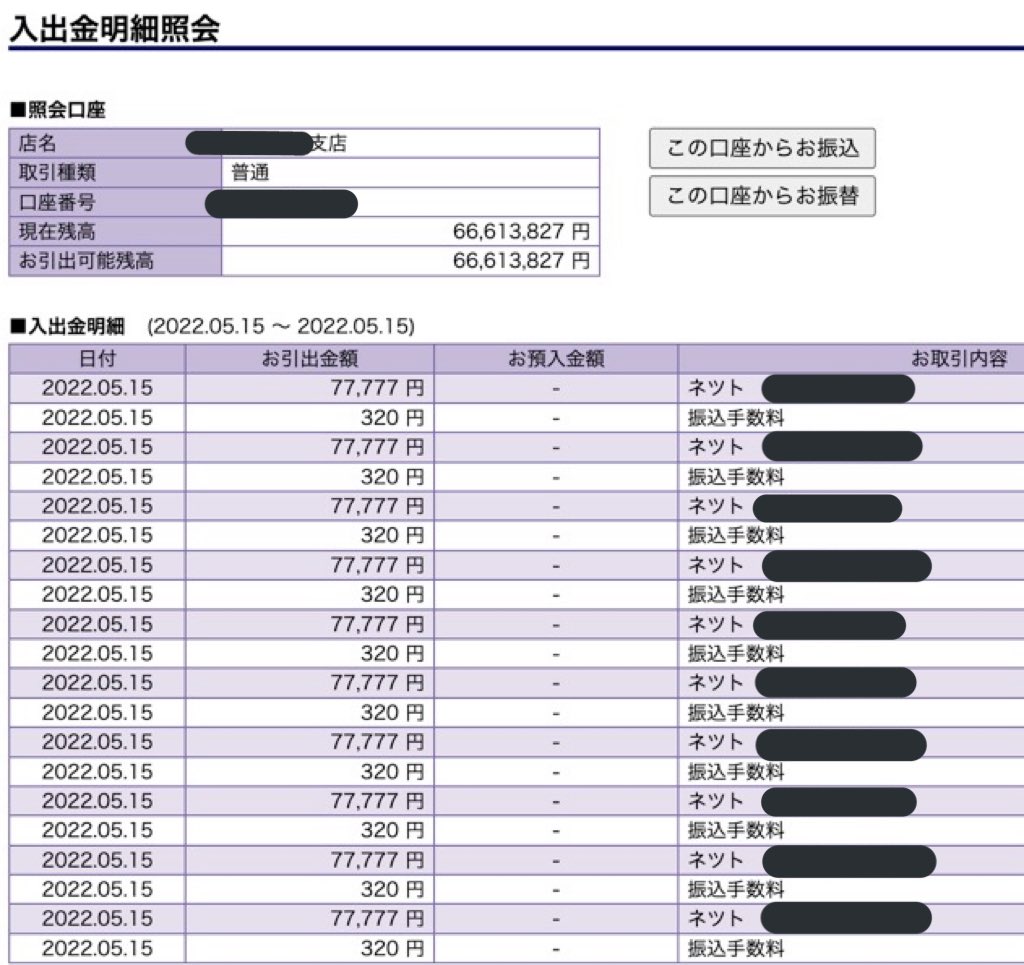Screen dimensions: 1024x965
Task: Select the 現在残高 amount 66,613,827 円
Action: click(521, 231)
